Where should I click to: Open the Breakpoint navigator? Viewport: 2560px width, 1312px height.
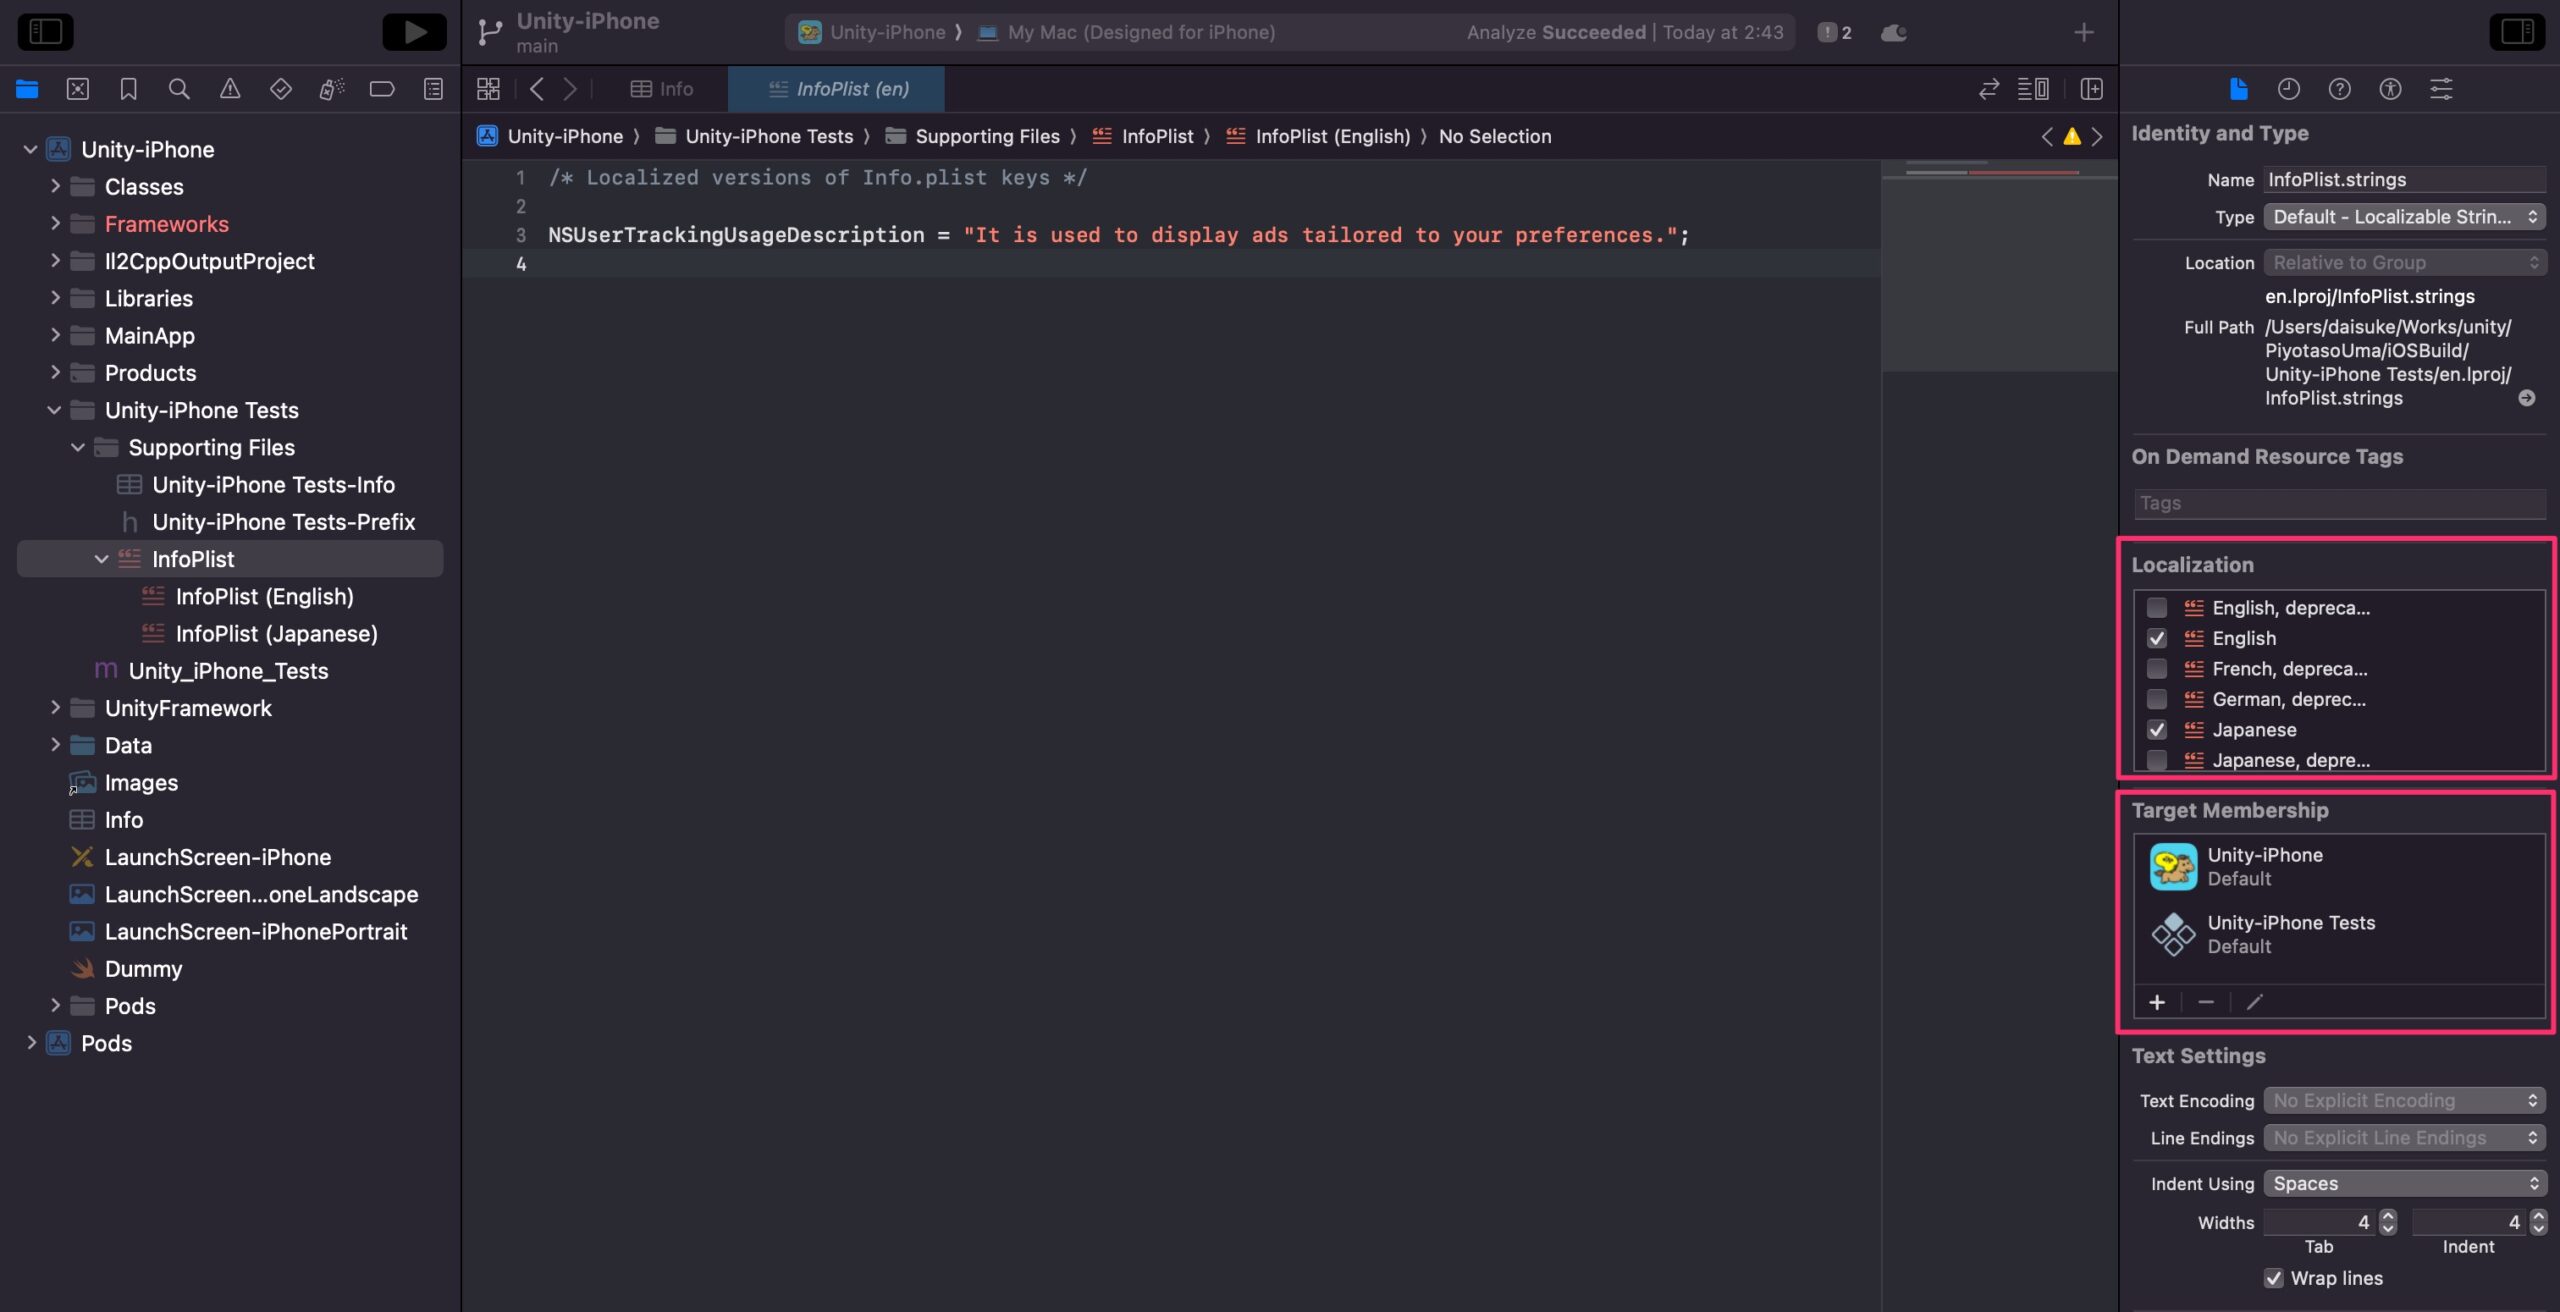pos(382,89)
